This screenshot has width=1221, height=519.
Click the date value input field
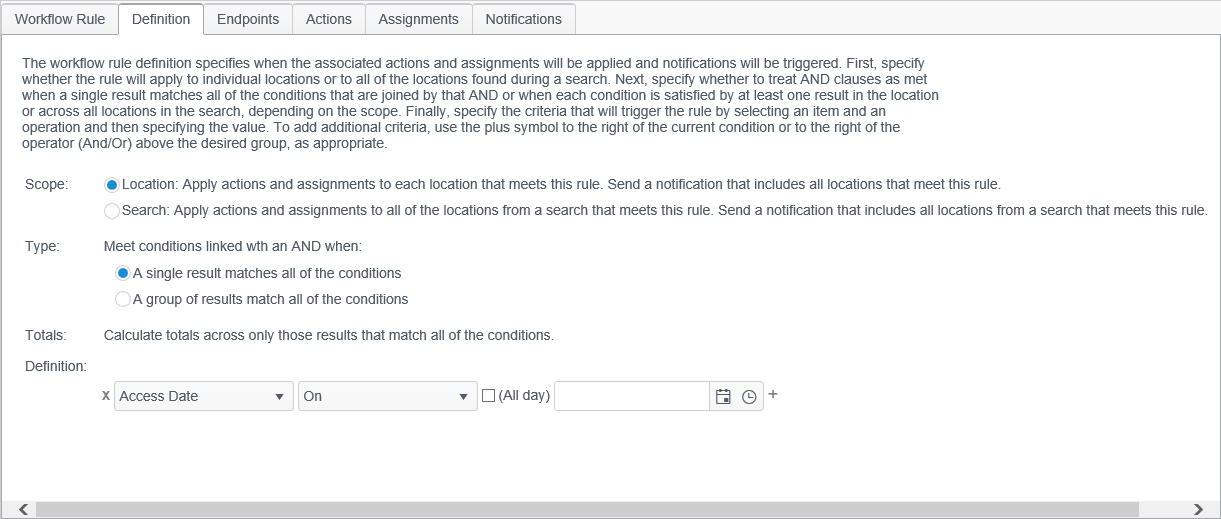click(632, 397)
